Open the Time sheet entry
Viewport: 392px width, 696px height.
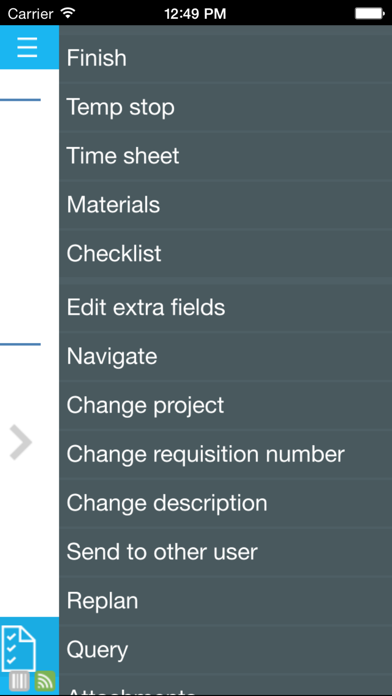[x=226, y=156]
